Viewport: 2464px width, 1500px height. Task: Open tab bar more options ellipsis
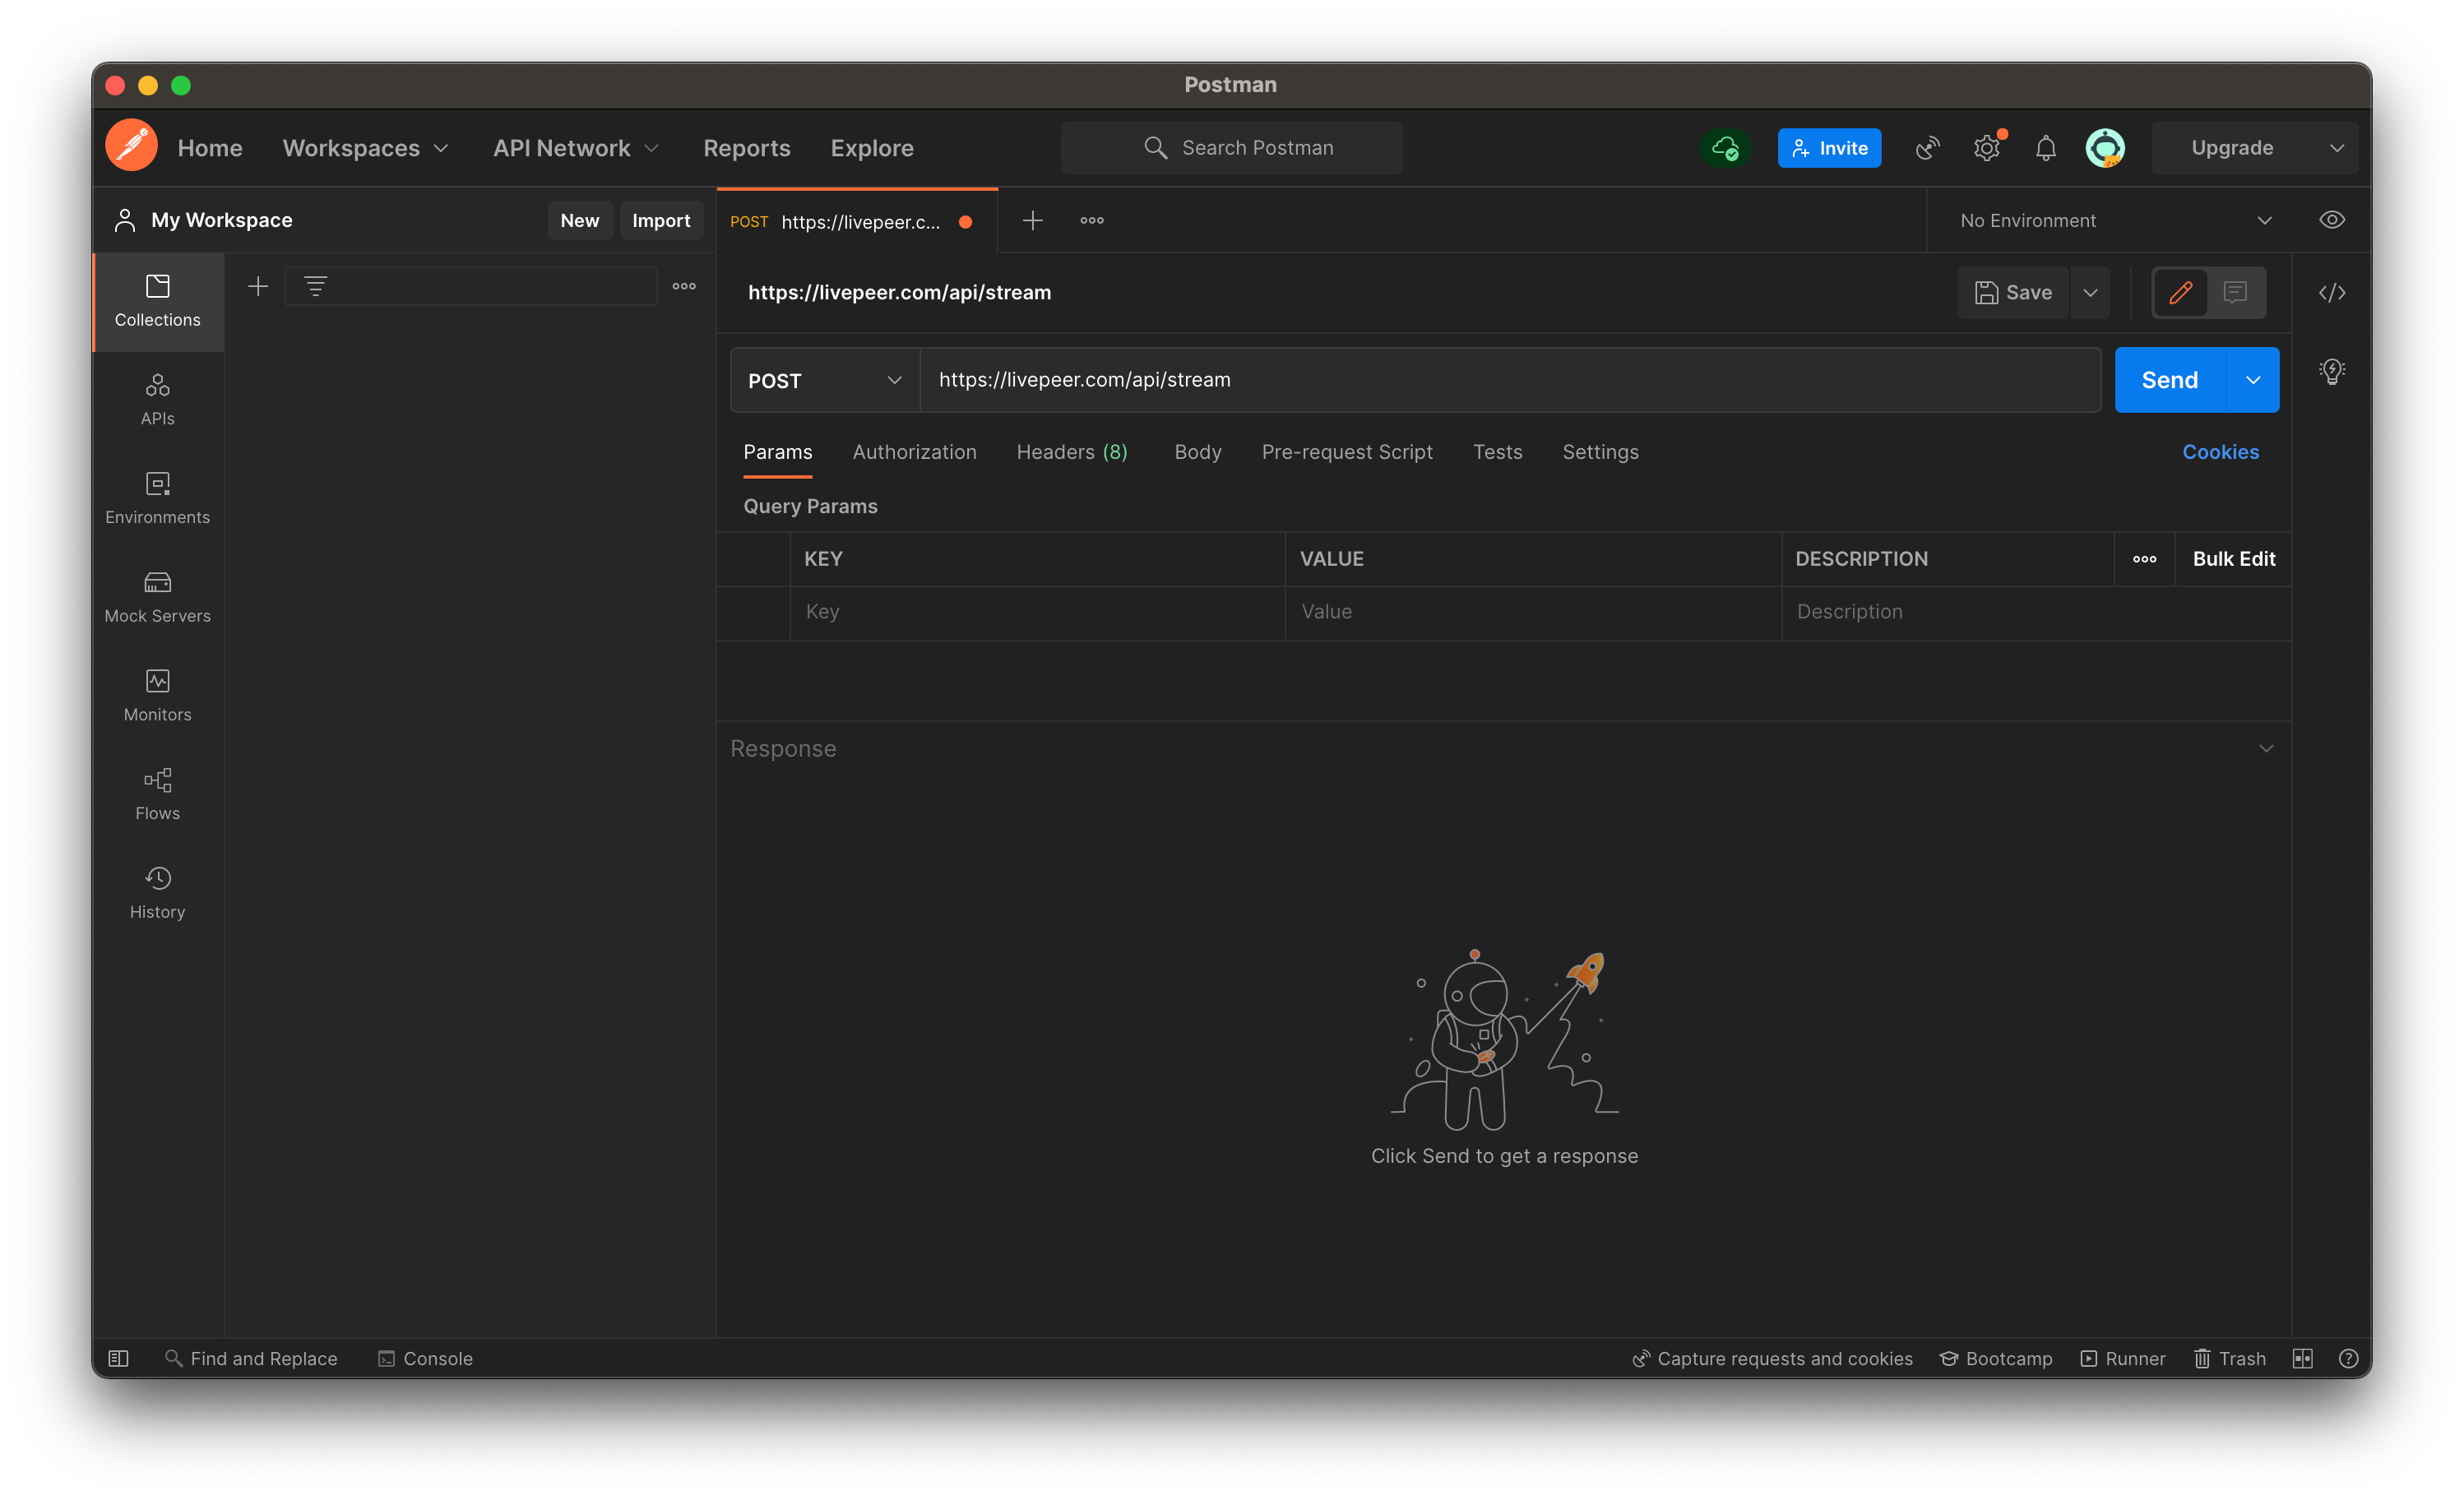coord(1092,220)
